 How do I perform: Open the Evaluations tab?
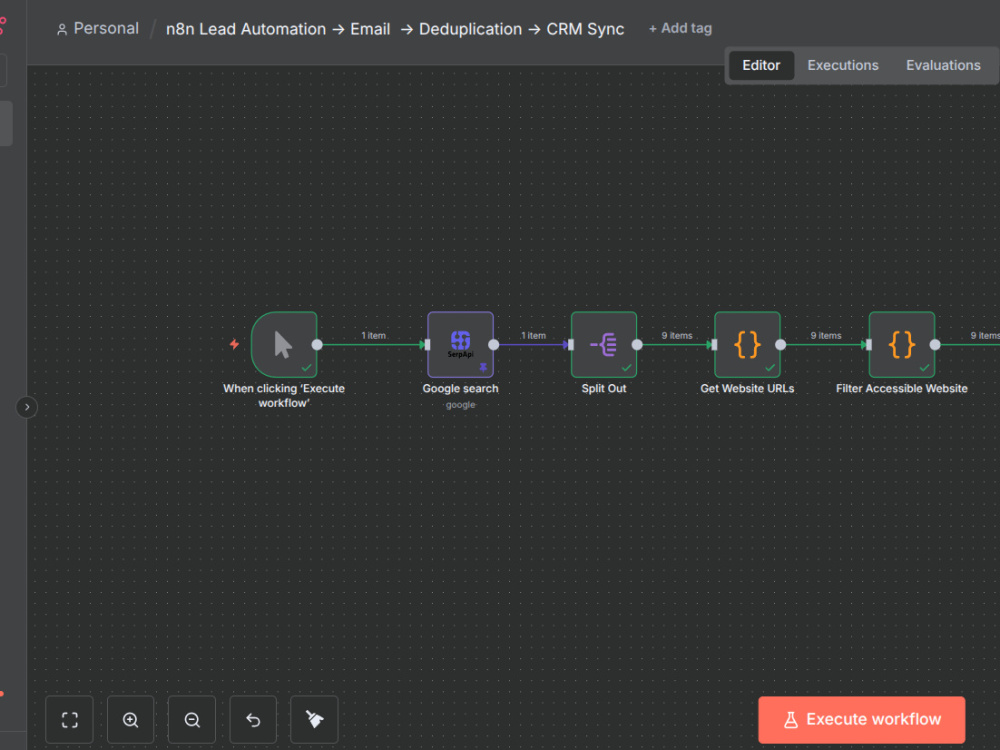[943, 65]
